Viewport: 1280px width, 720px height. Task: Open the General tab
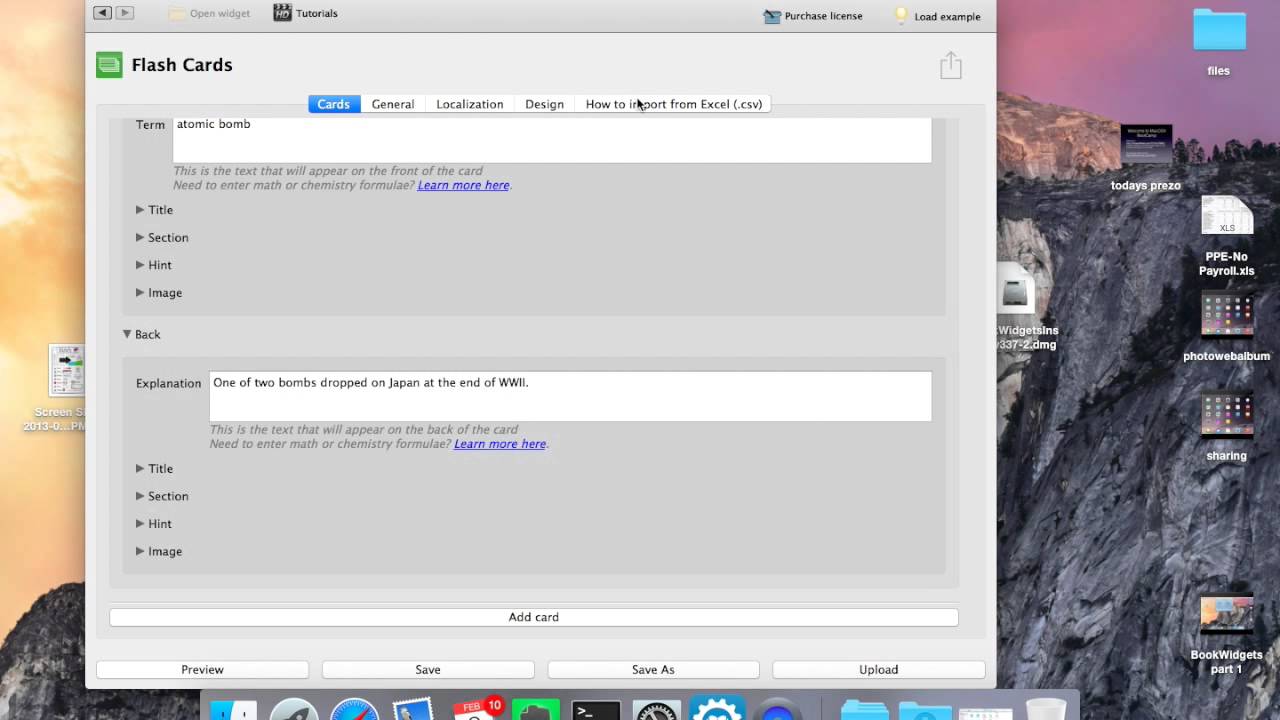[393, 104]
